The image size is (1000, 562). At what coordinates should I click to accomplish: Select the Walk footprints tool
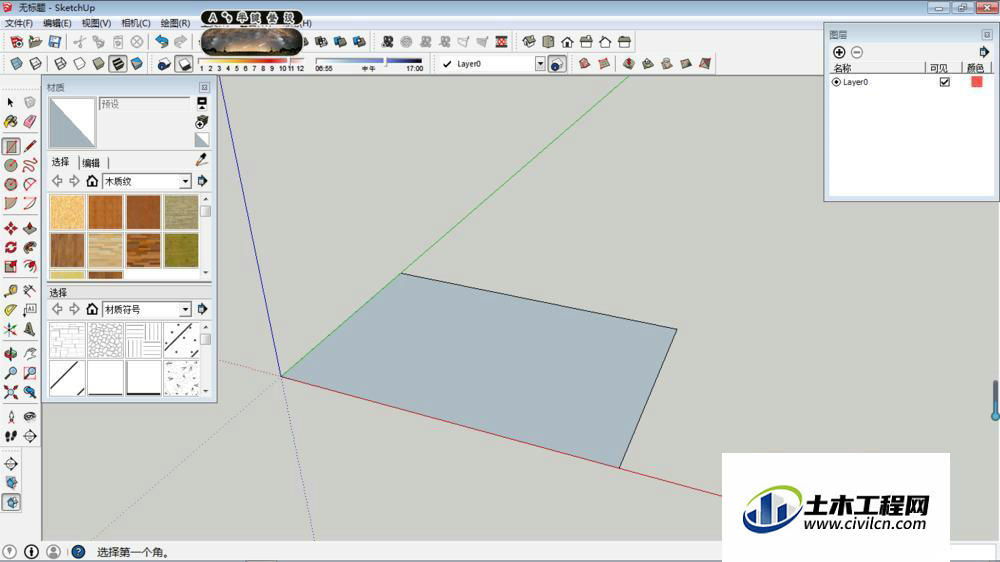point(11,436)
